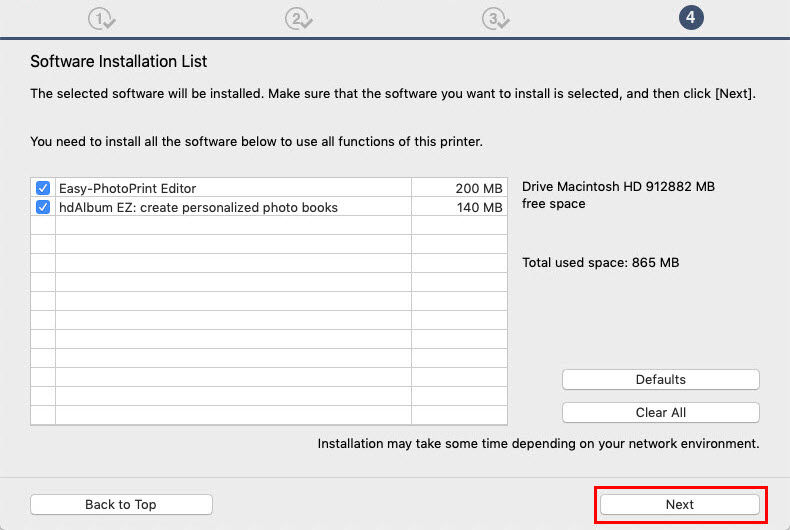Click the step 1 completed indicator
790x530 pixels.
point(101,19)
